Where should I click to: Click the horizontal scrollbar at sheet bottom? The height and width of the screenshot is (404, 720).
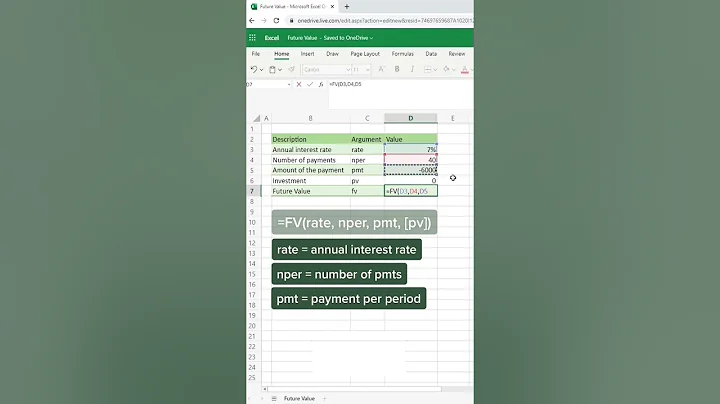pyautogui.click(x=354, y=389)
